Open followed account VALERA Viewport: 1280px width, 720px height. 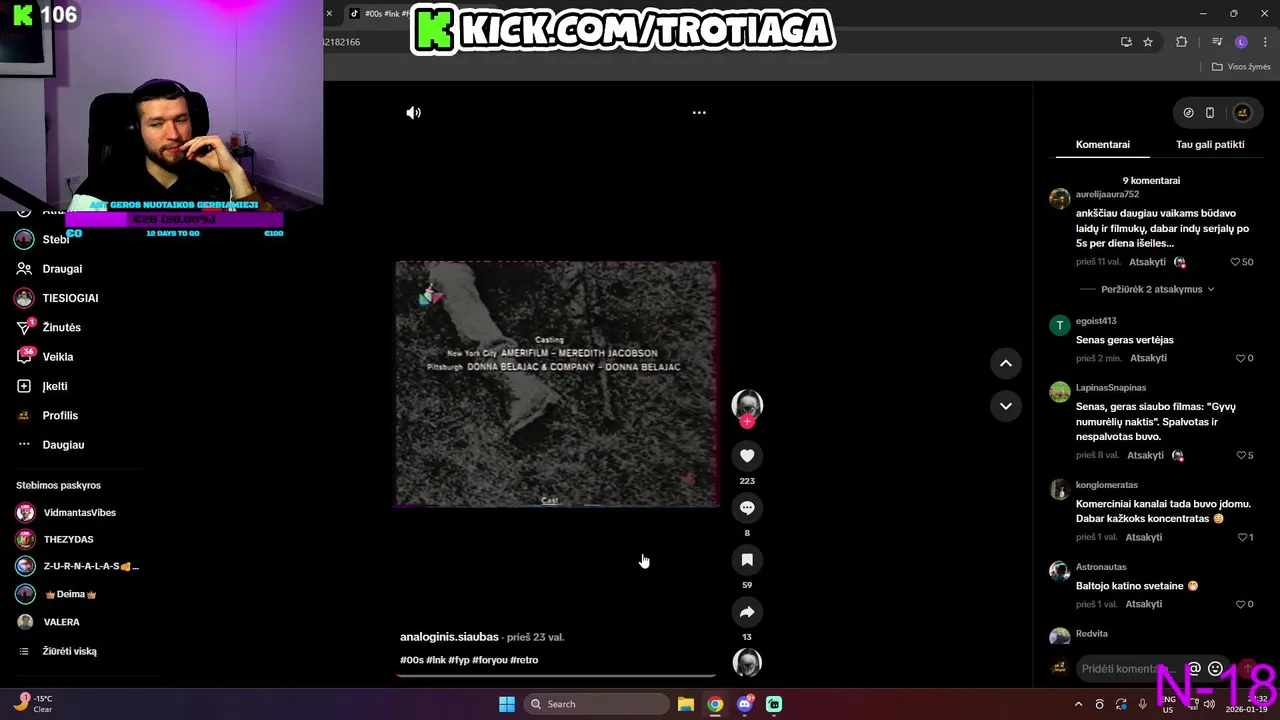point(61,622)
